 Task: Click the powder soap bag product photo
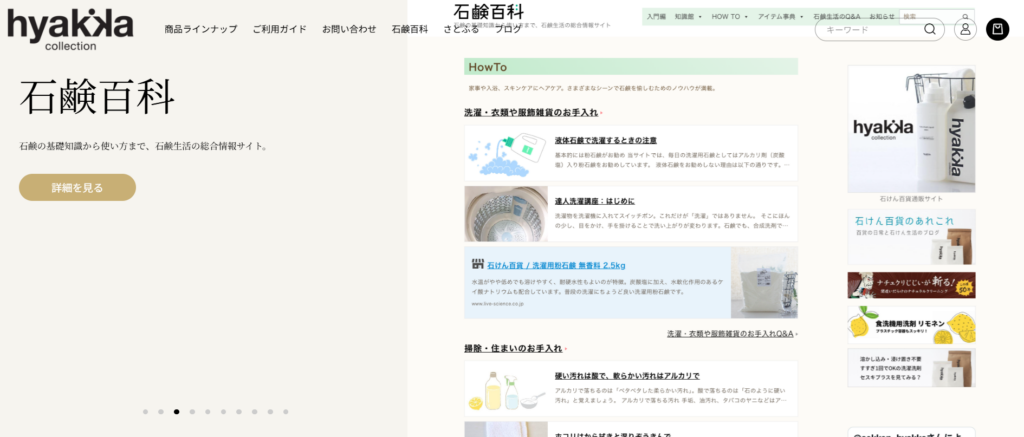pyautogui.click(x=763, y=282)
